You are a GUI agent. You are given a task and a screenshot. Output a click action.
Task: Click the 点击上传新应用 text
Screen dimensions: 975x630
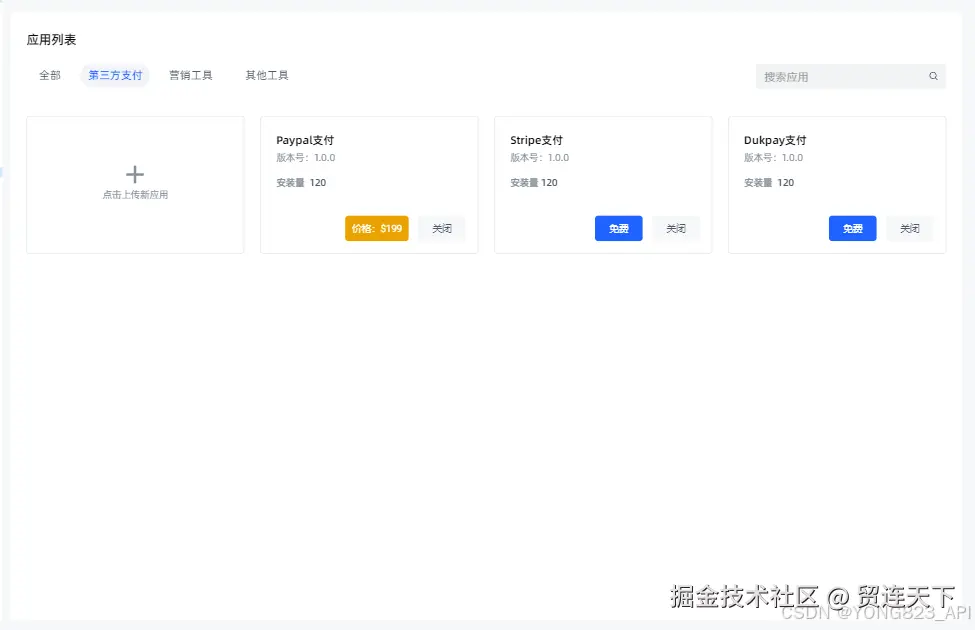point(135,195)
